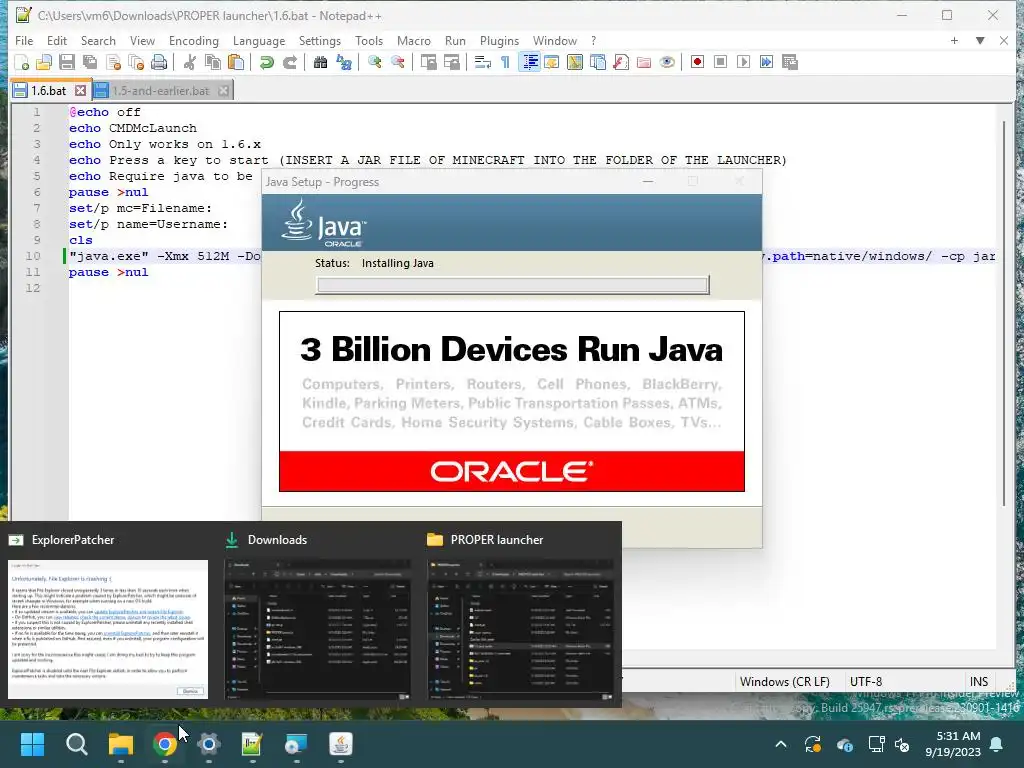Open Find with the binoculars icon
Screen dimensions: 1024x768
pos(321,63)
